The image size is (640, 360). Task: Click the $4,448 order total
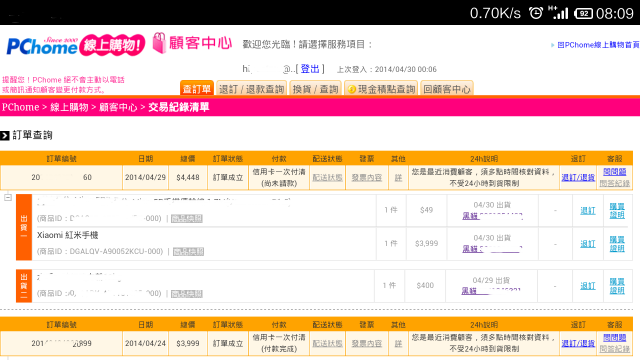(188, 178)
